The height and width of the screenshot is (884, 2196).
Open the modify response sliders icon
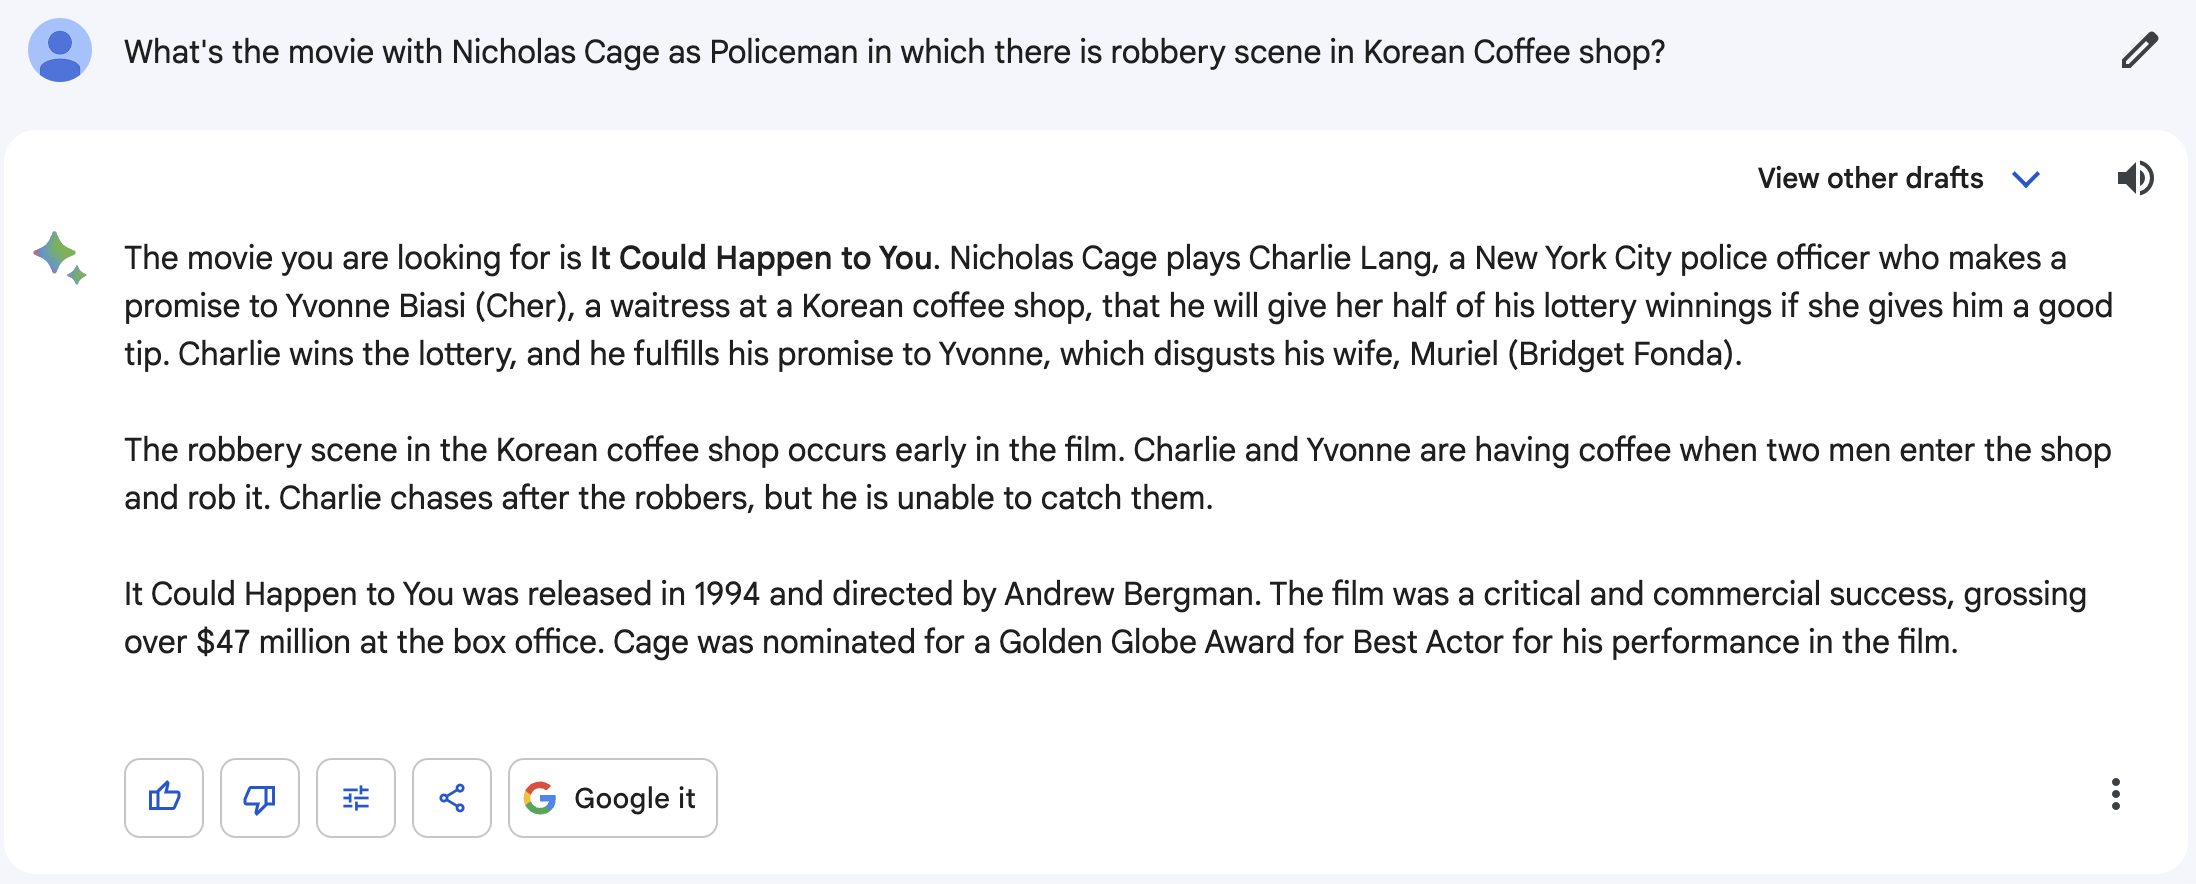[356, 798]
